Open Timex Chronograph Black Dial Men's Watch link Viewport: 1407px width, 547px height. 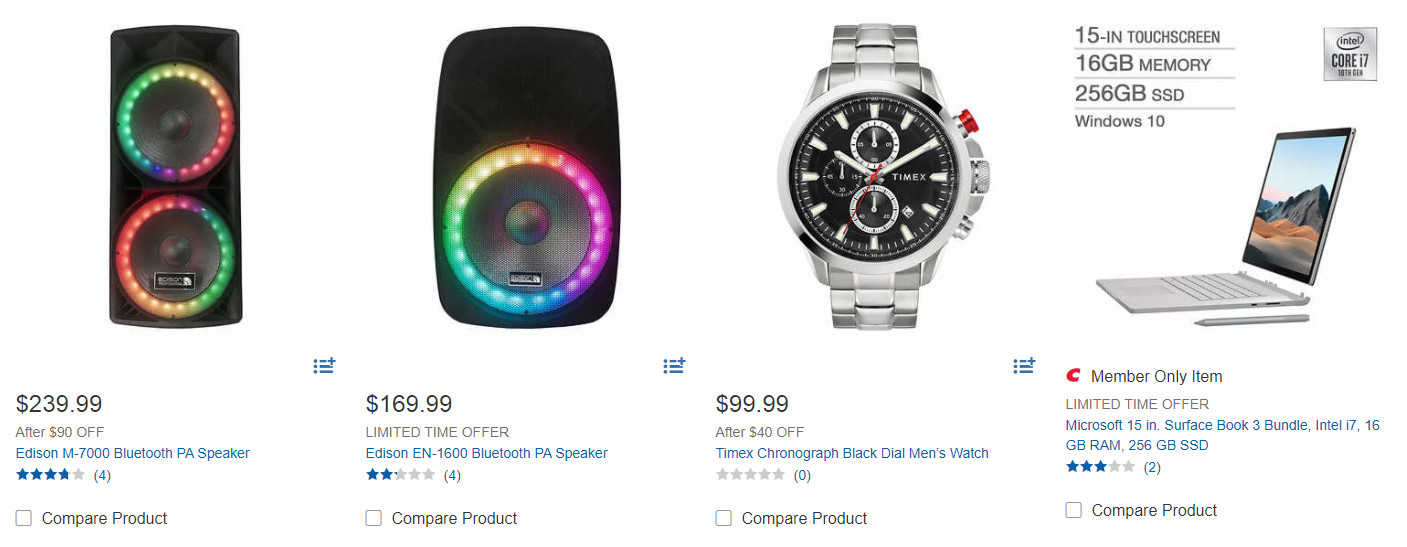[x=852, y=453]
